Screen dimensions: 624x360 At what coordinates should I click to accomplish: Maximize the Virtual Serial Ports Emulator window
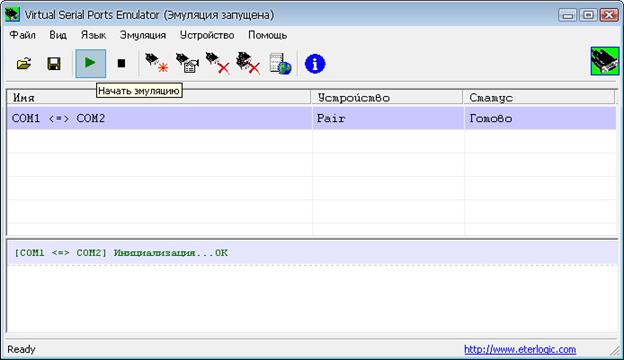pos(588,15)
